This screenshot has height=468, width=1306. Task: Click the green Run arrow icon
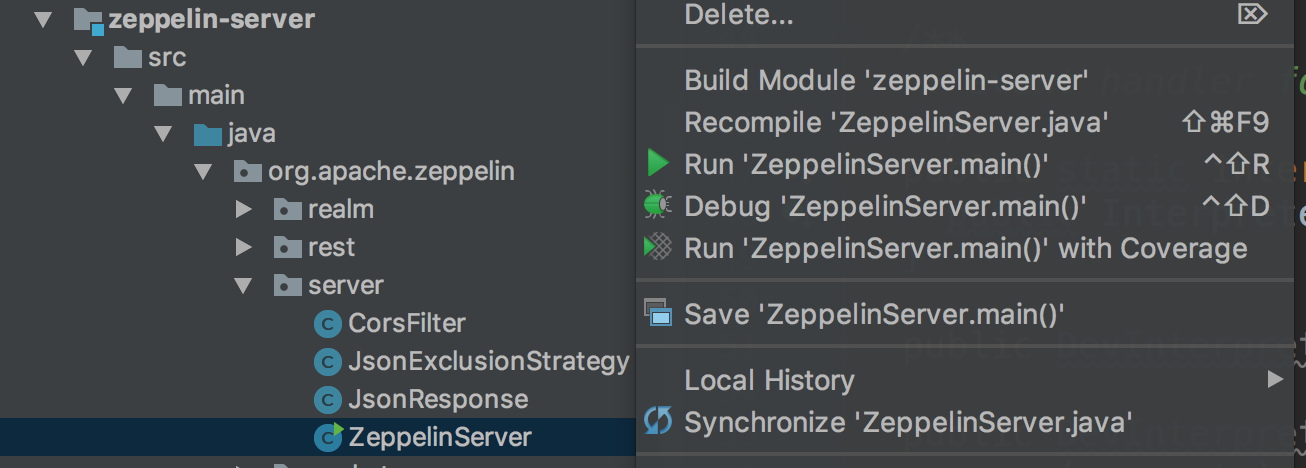tap(657, 163)
